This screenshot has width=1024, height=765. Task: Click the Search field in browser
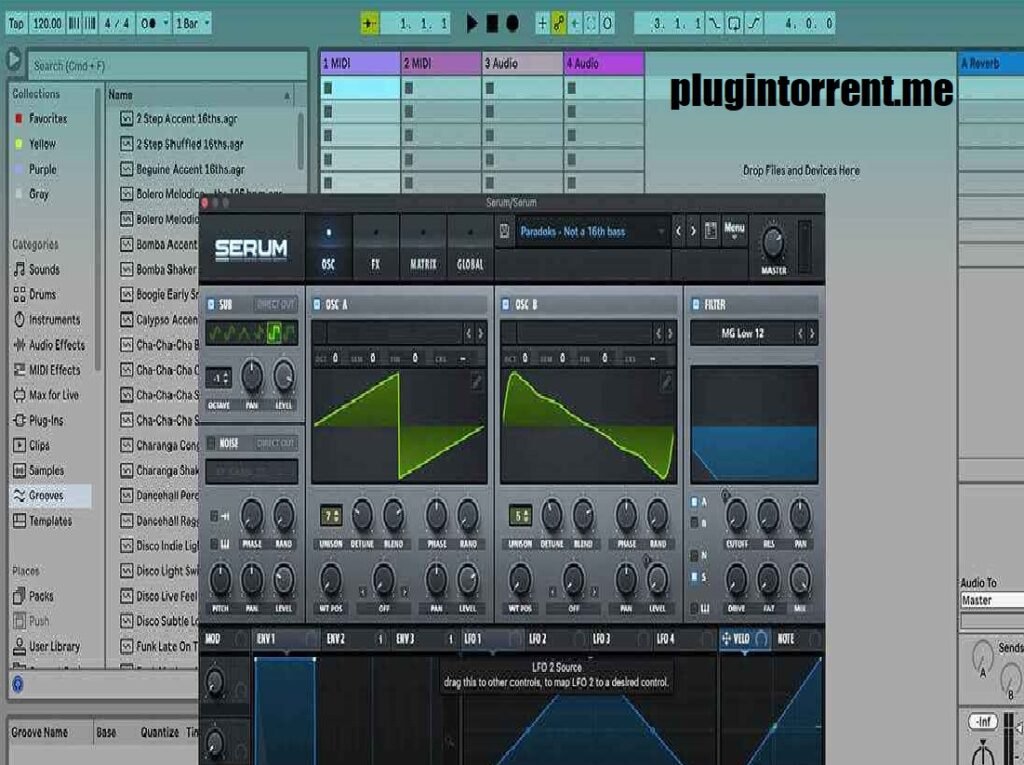(167, 66)
